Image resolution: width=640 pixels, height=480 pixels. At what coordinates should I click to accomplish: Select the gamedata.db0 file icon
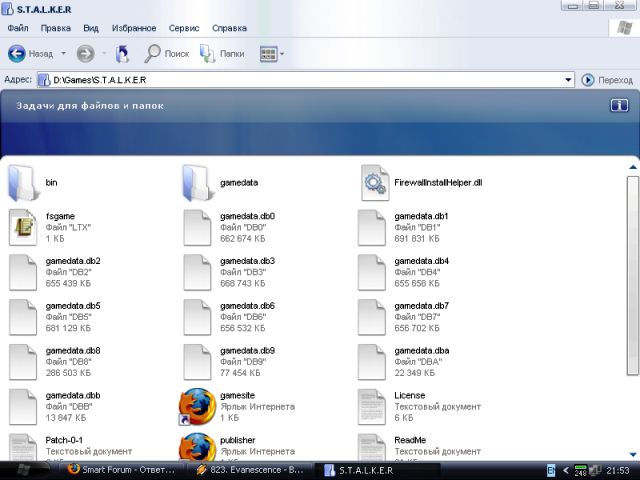[197, 227]
